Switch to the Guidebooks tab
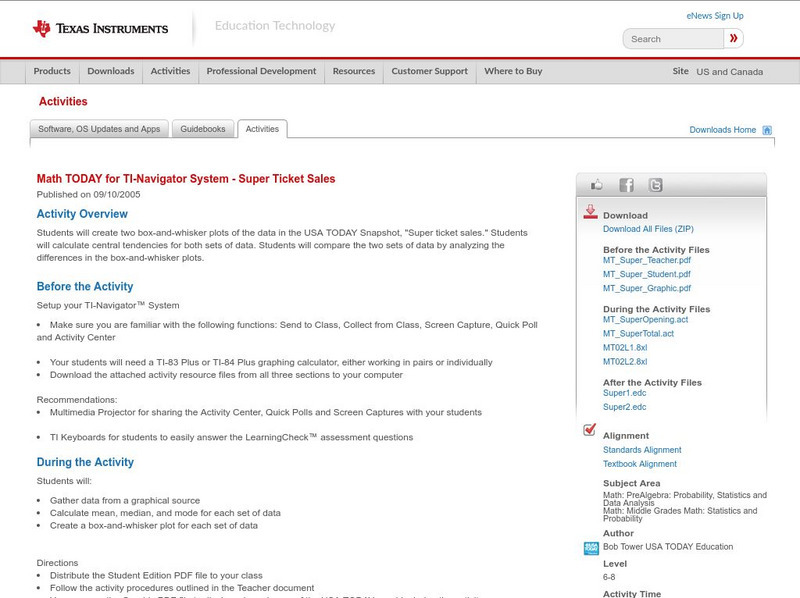 [x=203, y=129]
